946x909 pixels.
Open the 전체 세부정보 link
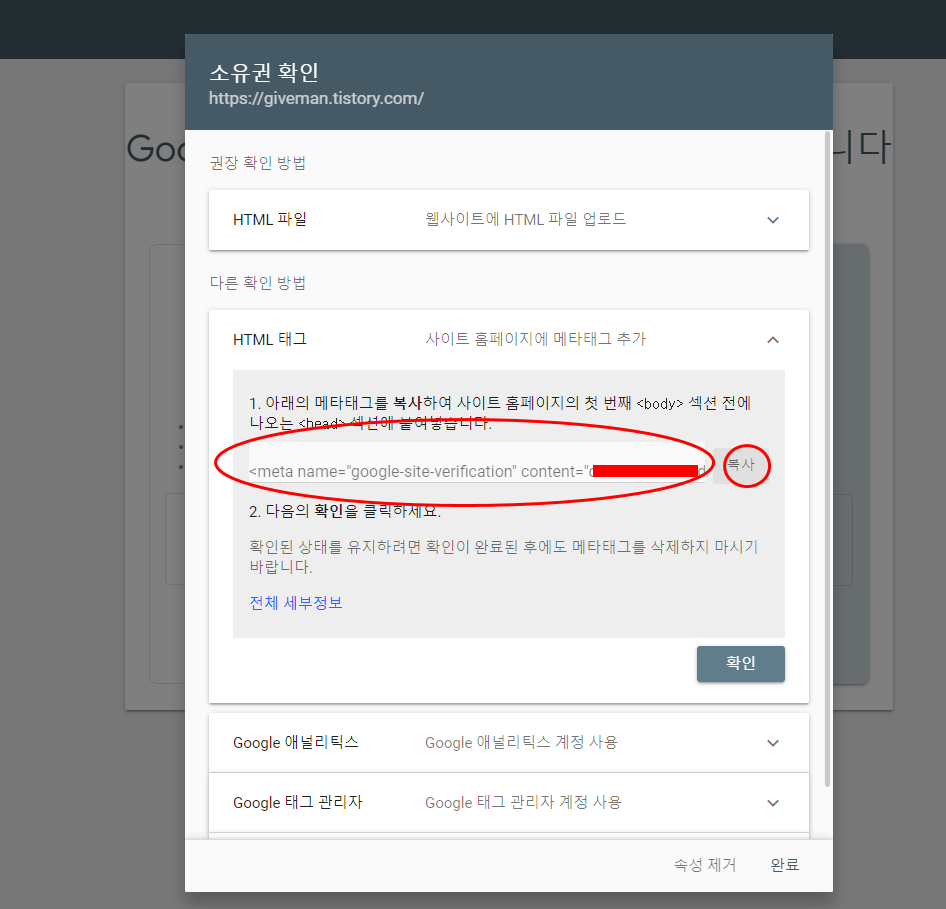click(296, 603)
